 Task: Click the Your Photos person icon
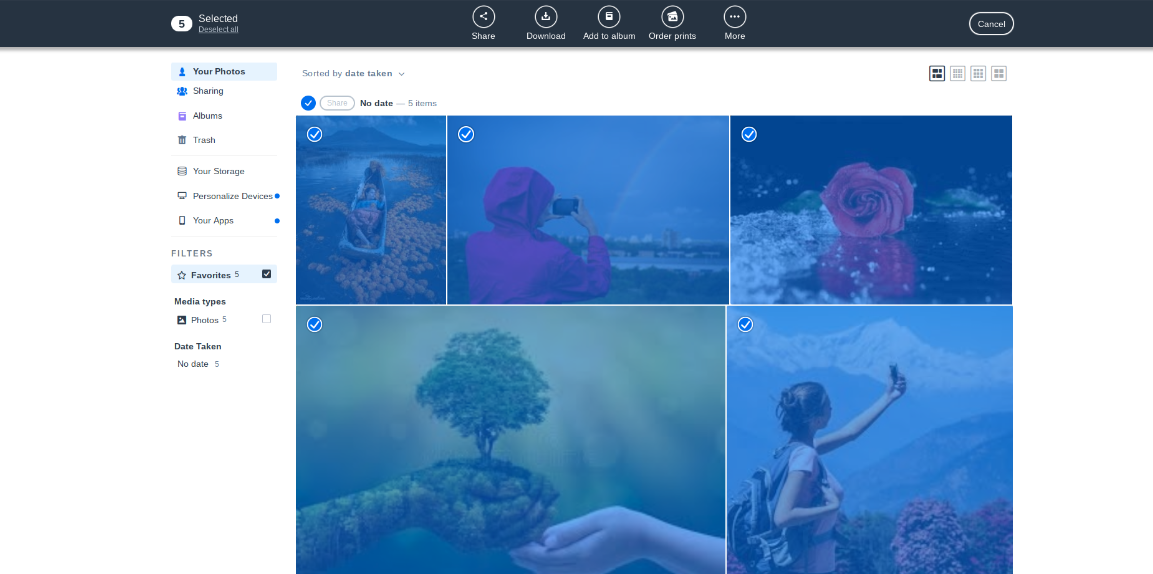[x=182, y=71]
